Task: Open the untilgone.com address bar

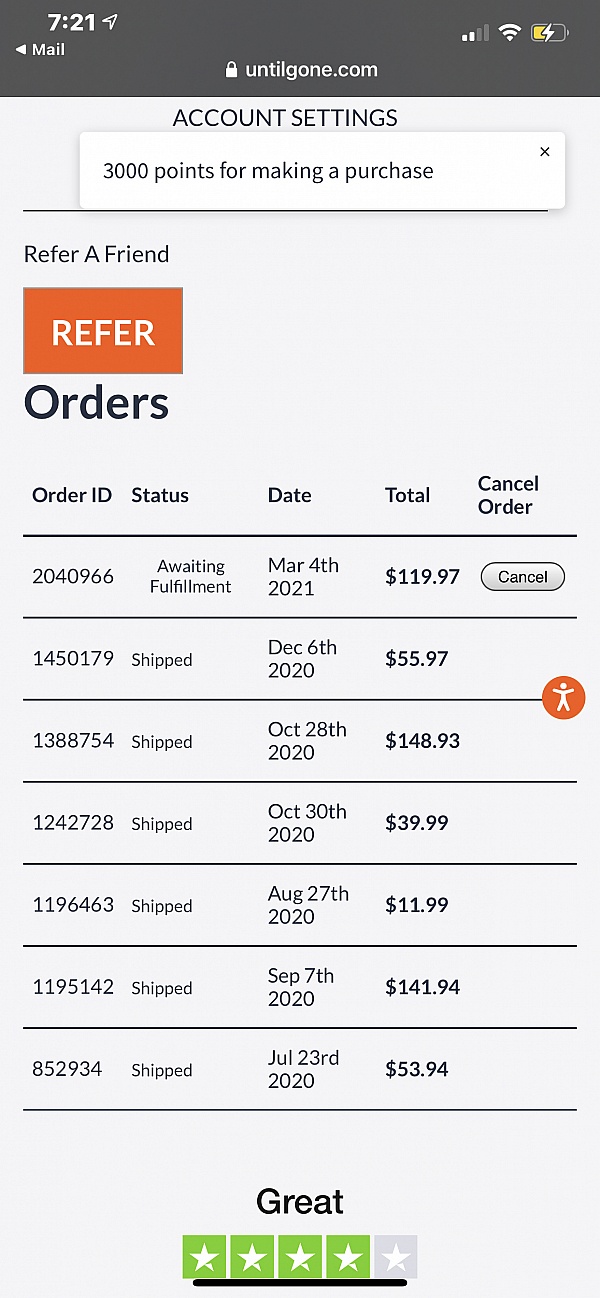Action: pos(302,70)
